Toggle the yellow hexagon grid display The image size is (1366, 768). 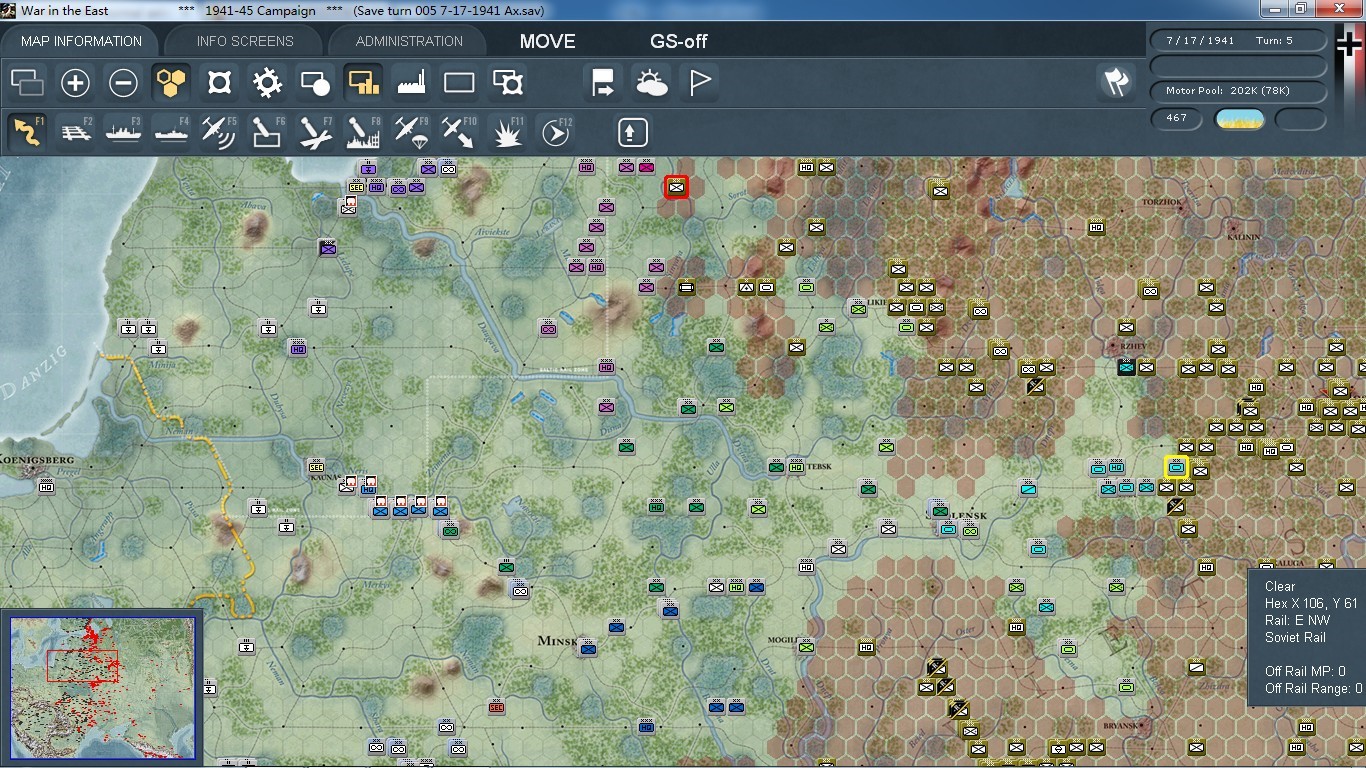coord(171,83)
